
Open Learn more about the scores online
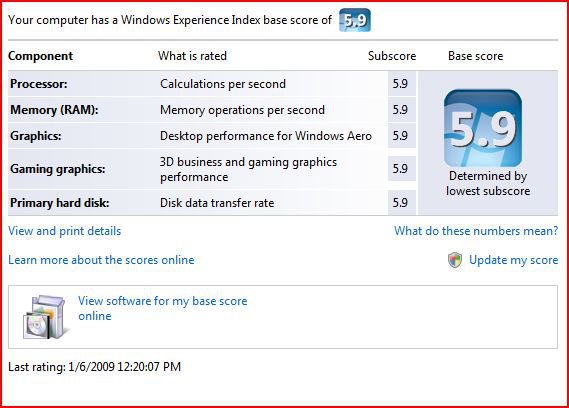coord(101,260)
